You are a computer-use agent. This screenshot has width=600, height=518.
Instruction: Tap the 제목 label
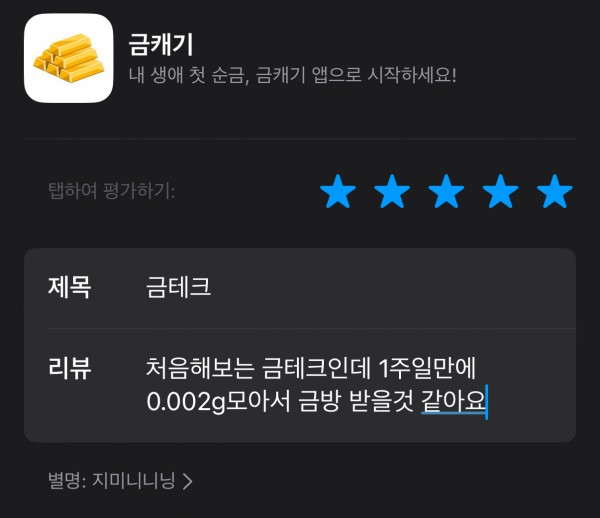point(69,287)
